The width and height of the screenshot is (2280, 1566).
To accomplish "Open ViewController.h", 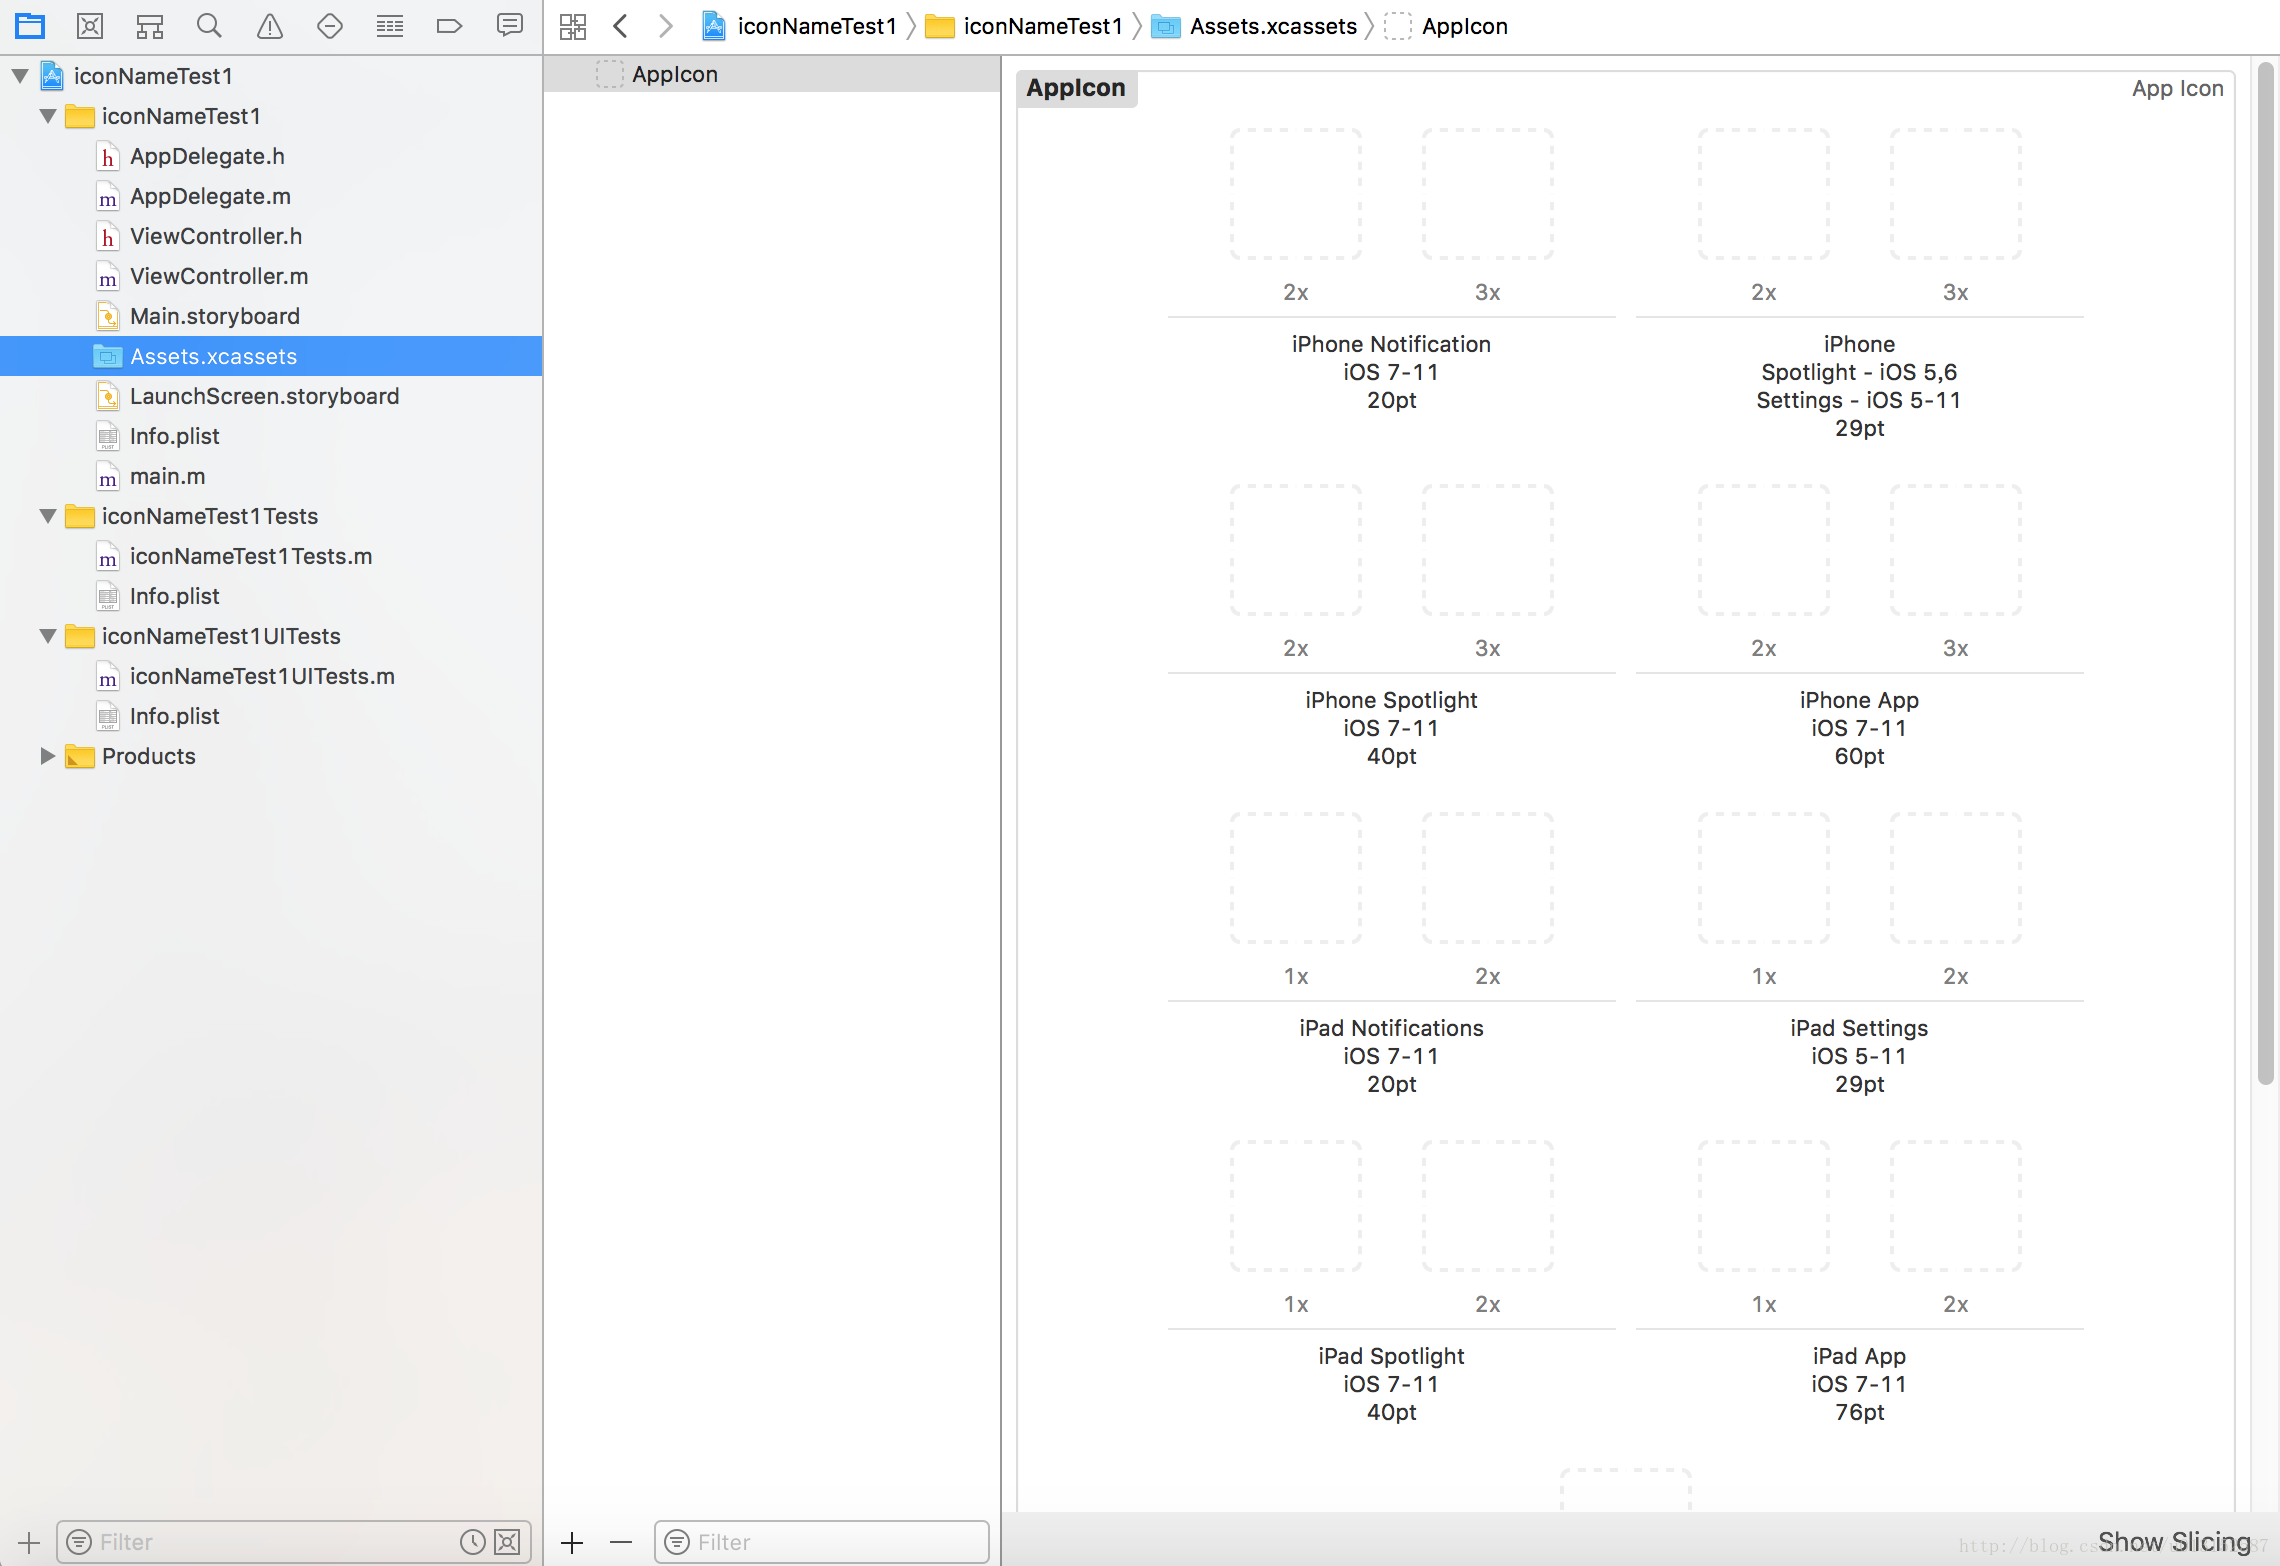I will 216,236.
